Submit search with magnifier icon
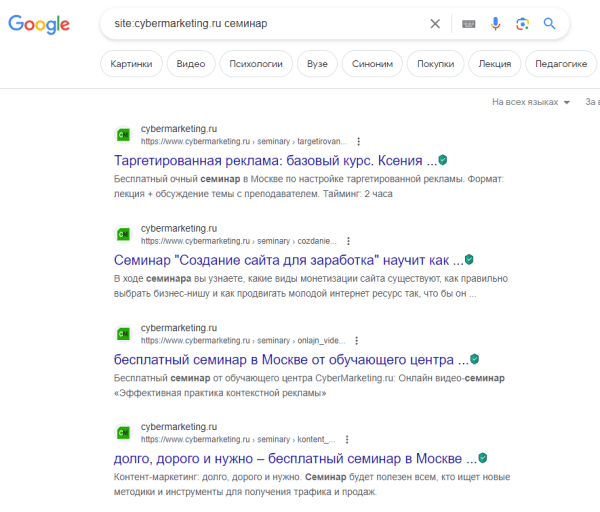 coord(549,24)
